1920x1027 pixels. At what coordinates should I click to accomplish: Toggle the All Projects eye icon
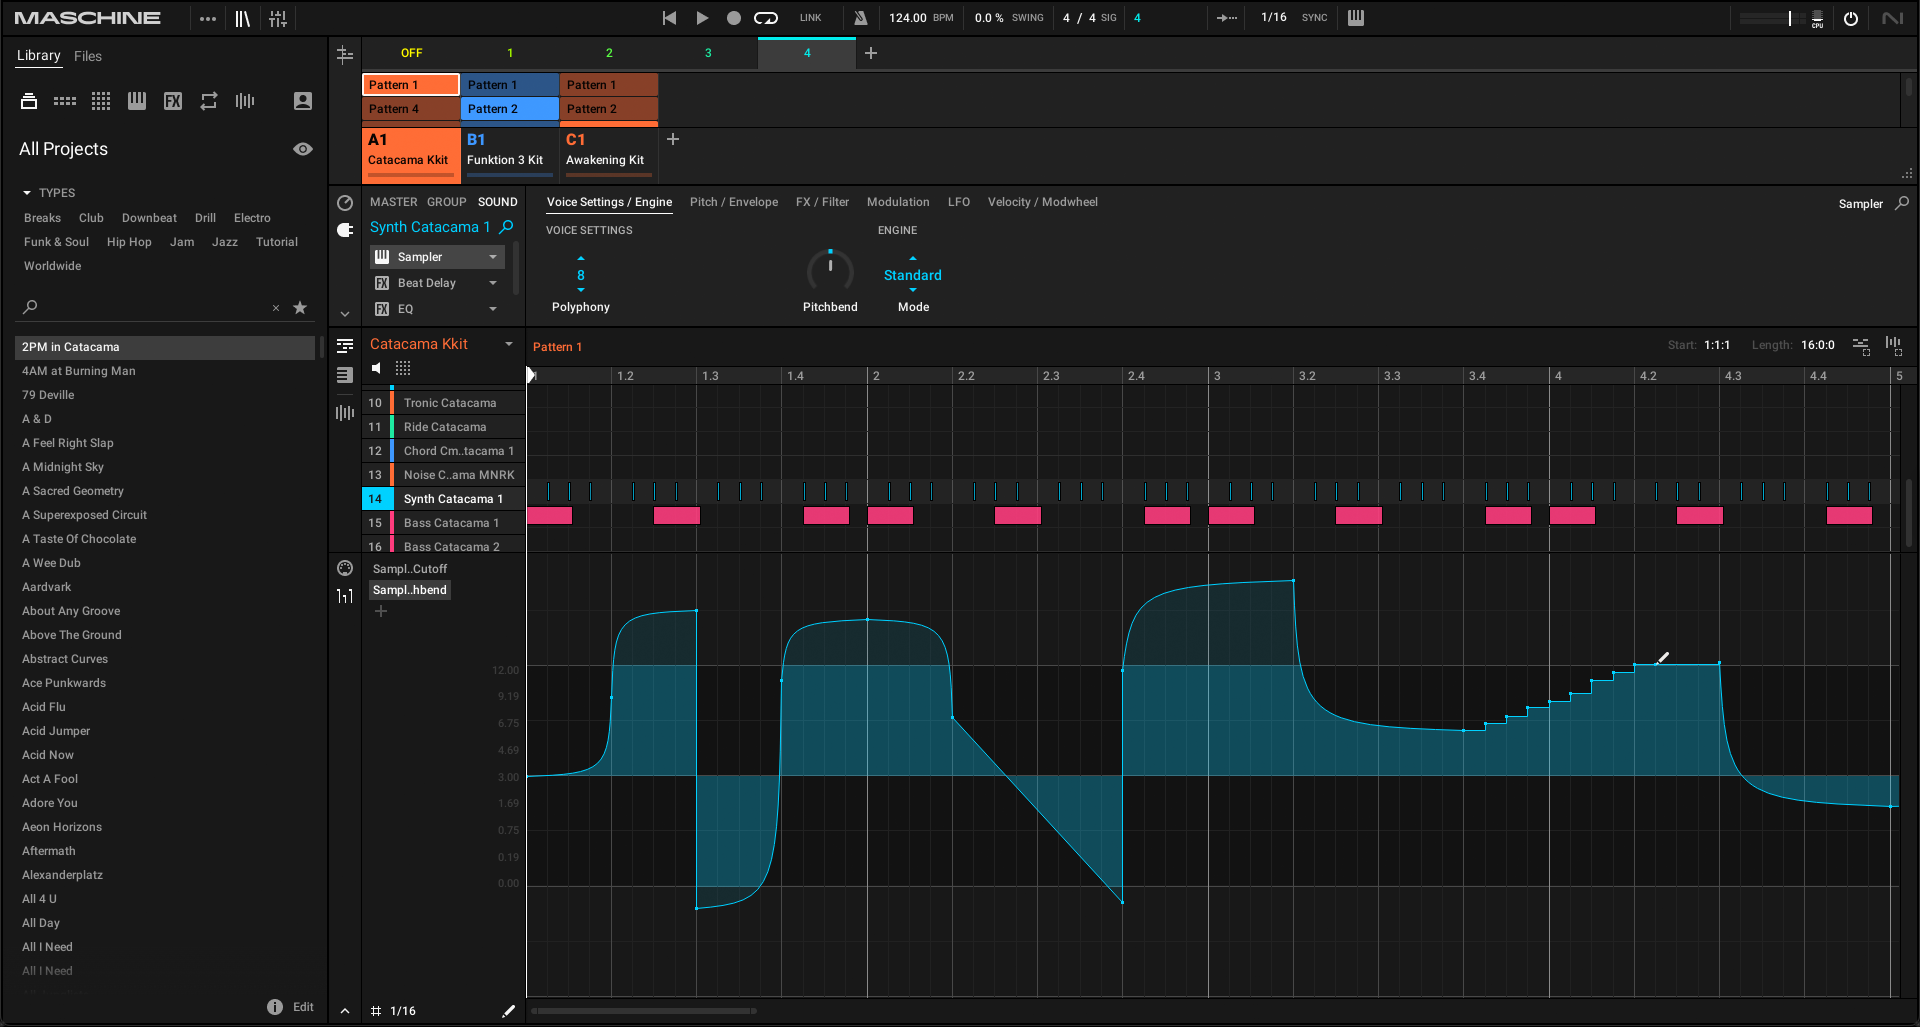(302, 149)
